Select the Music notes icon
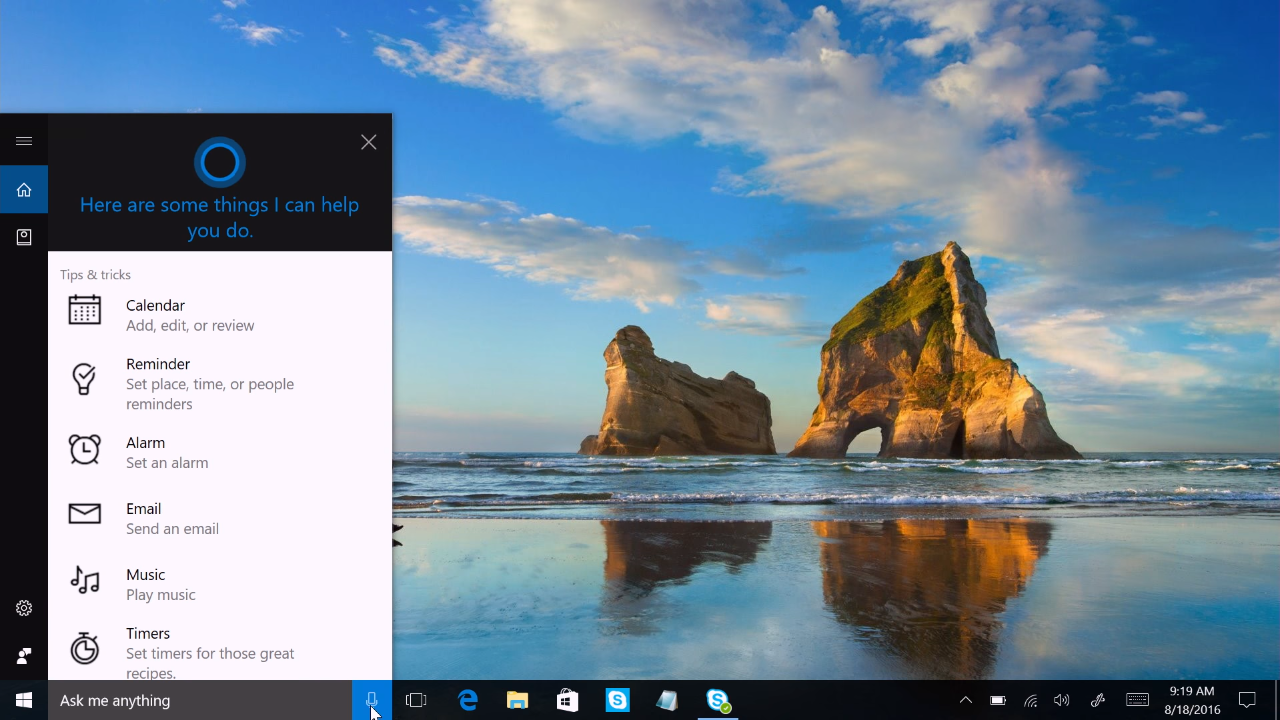Viewport: 1280px width, 720px height. (x=85, y=581)
